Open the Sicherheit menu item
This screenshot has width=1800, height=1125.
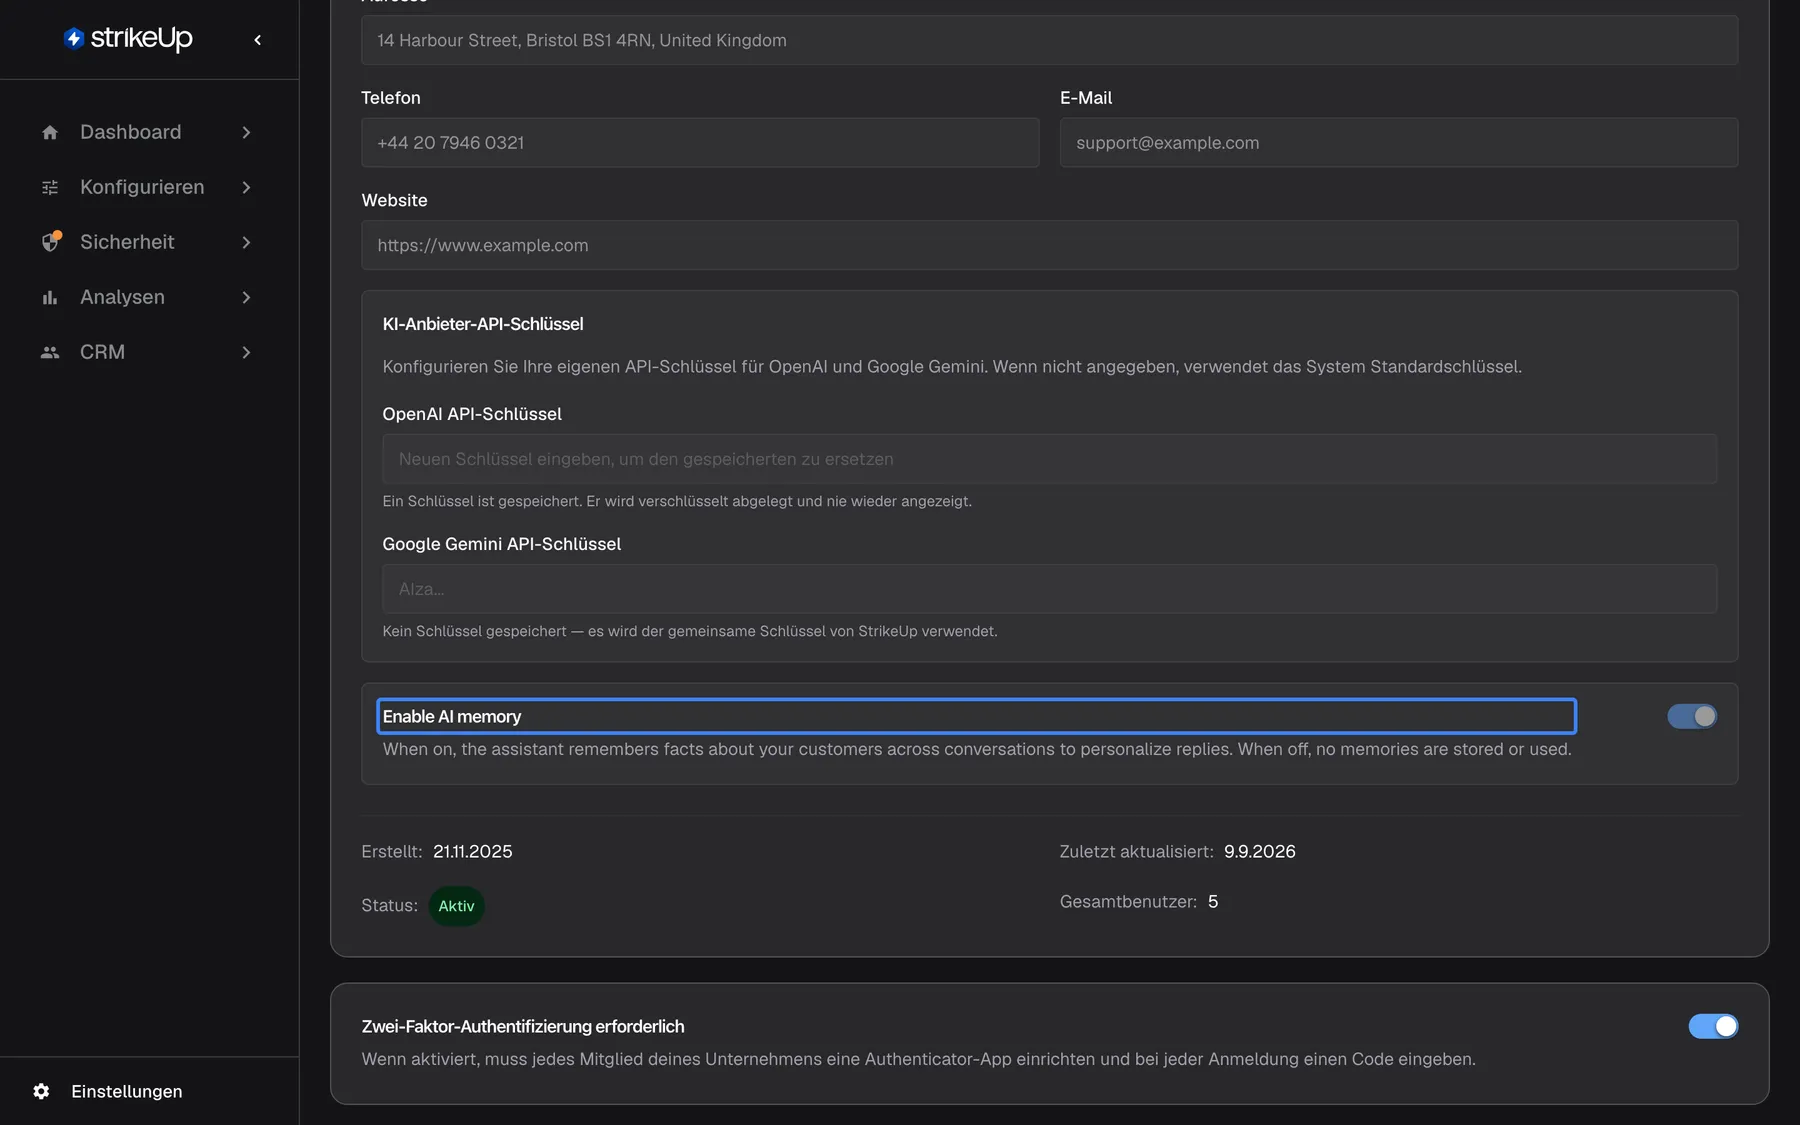(x=149, y=242)
